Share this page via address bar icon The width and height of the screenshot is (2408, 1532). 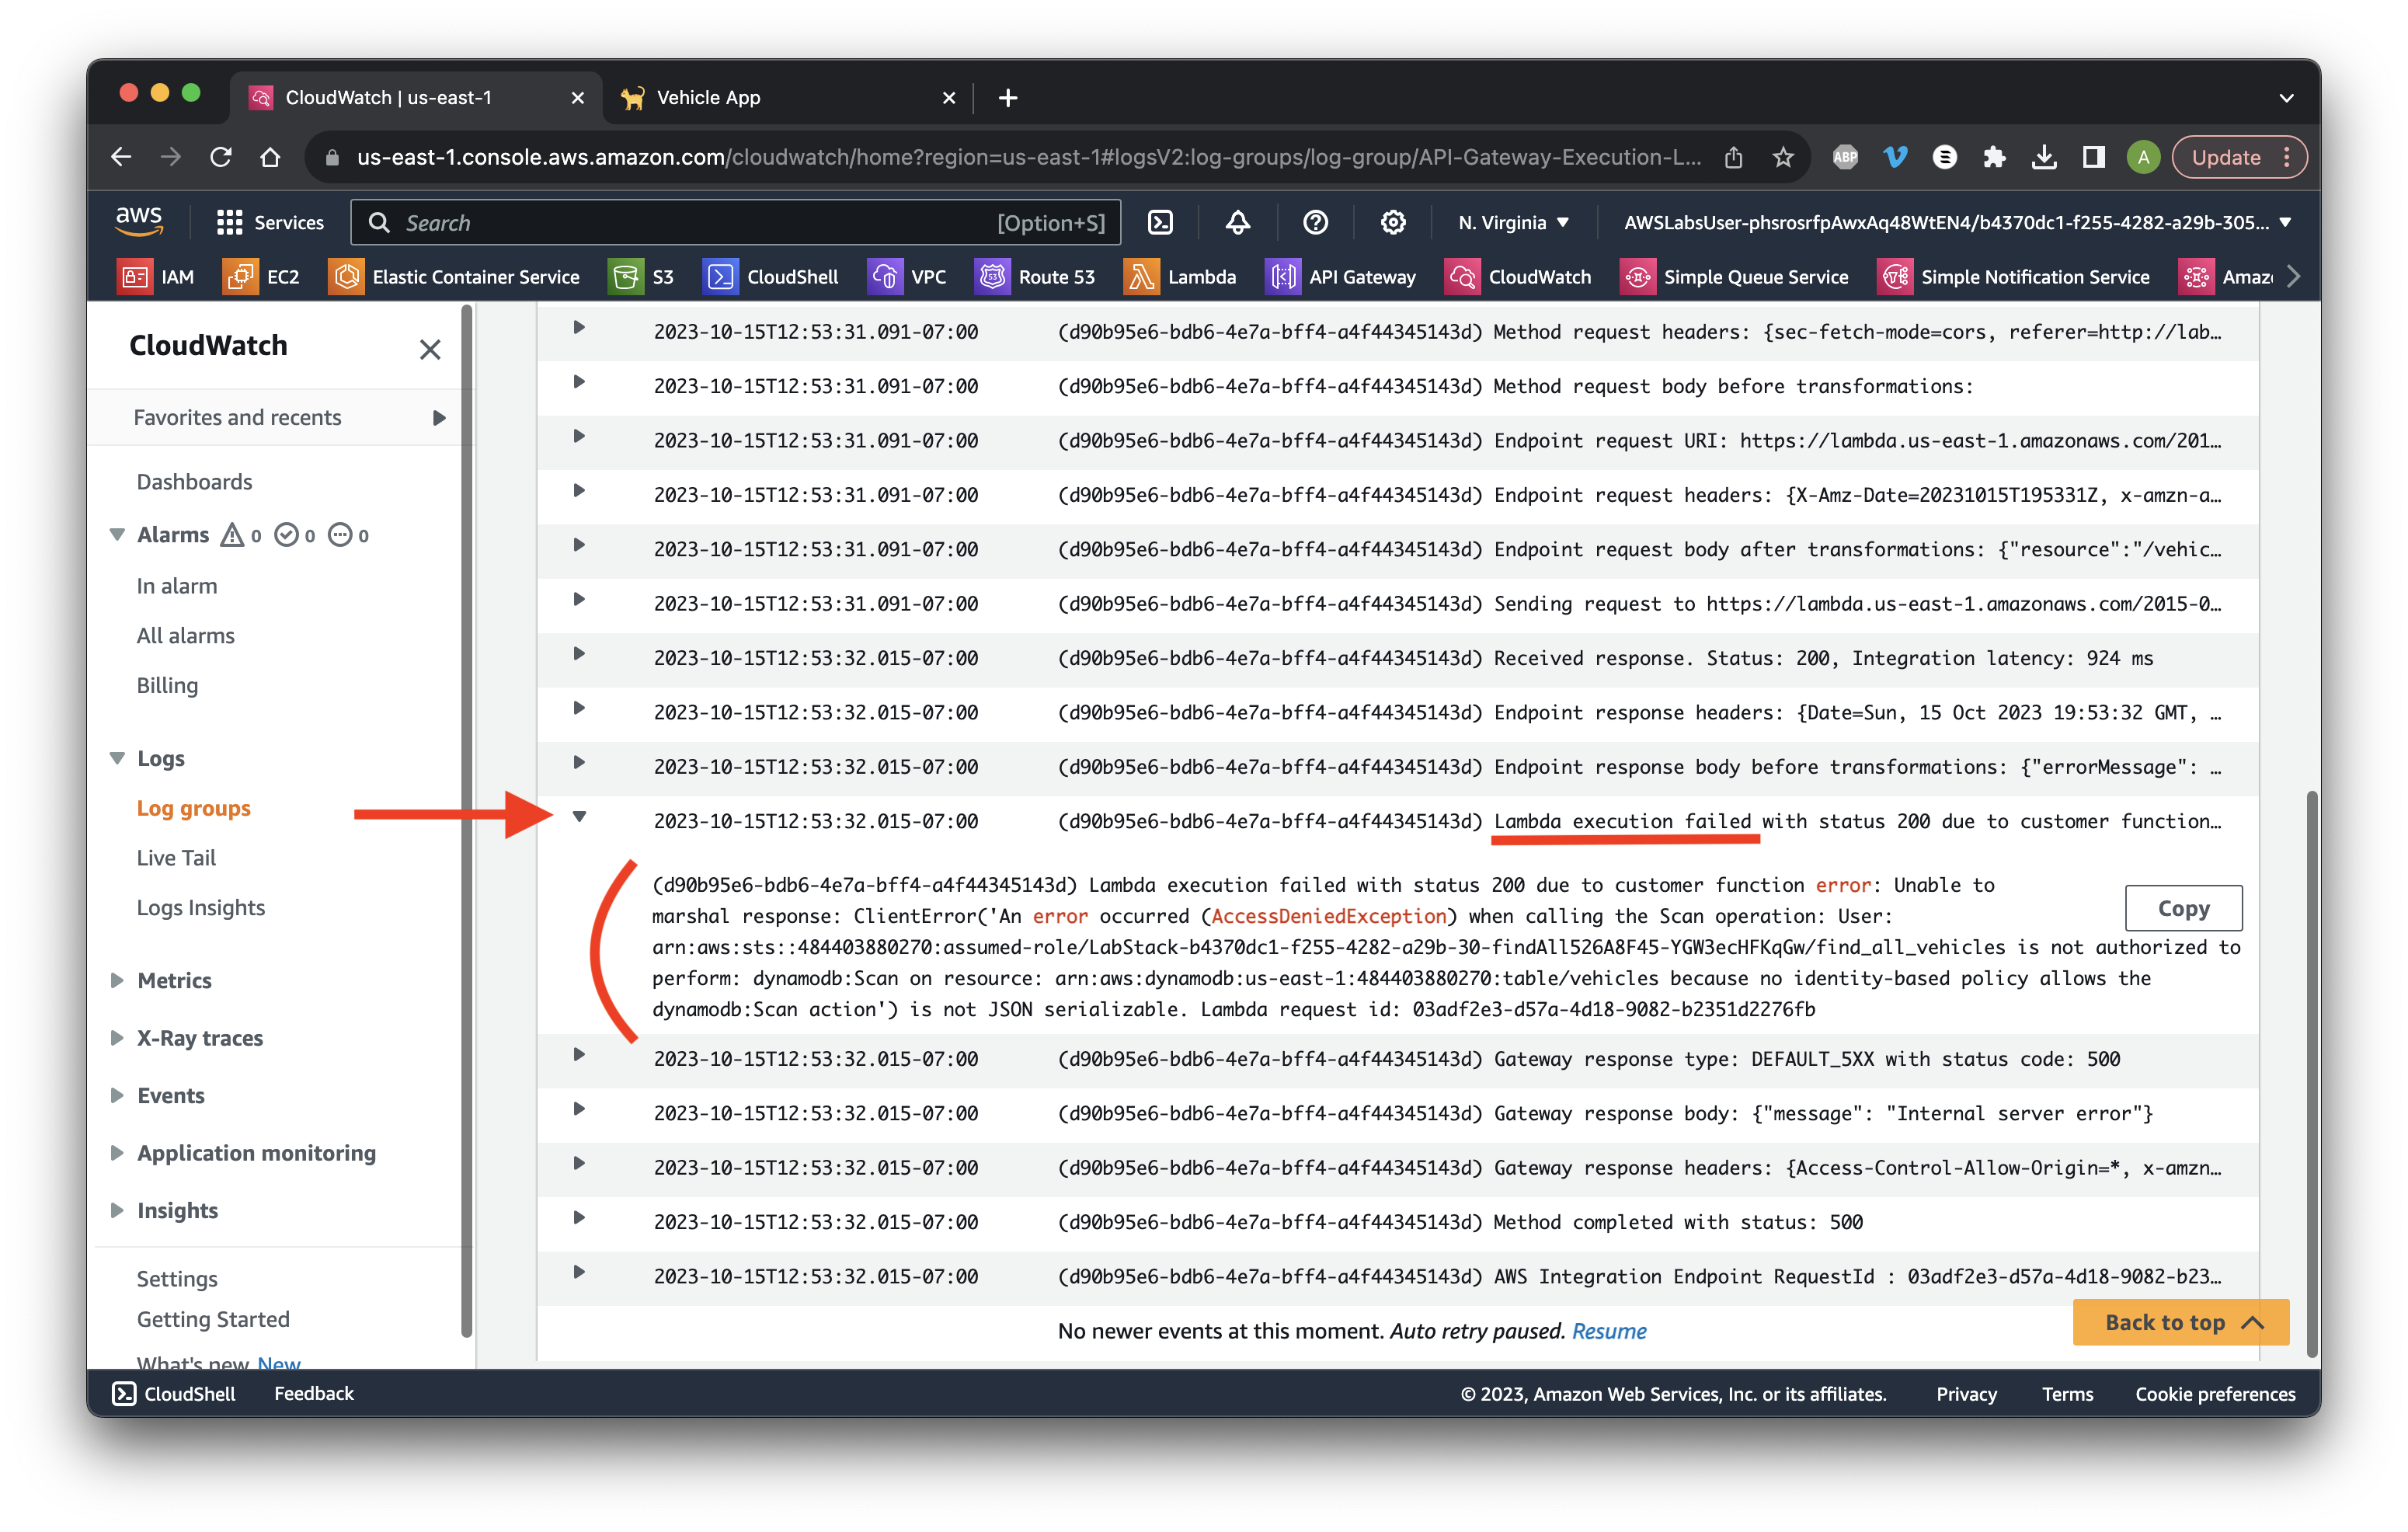tap(1734, 157)
